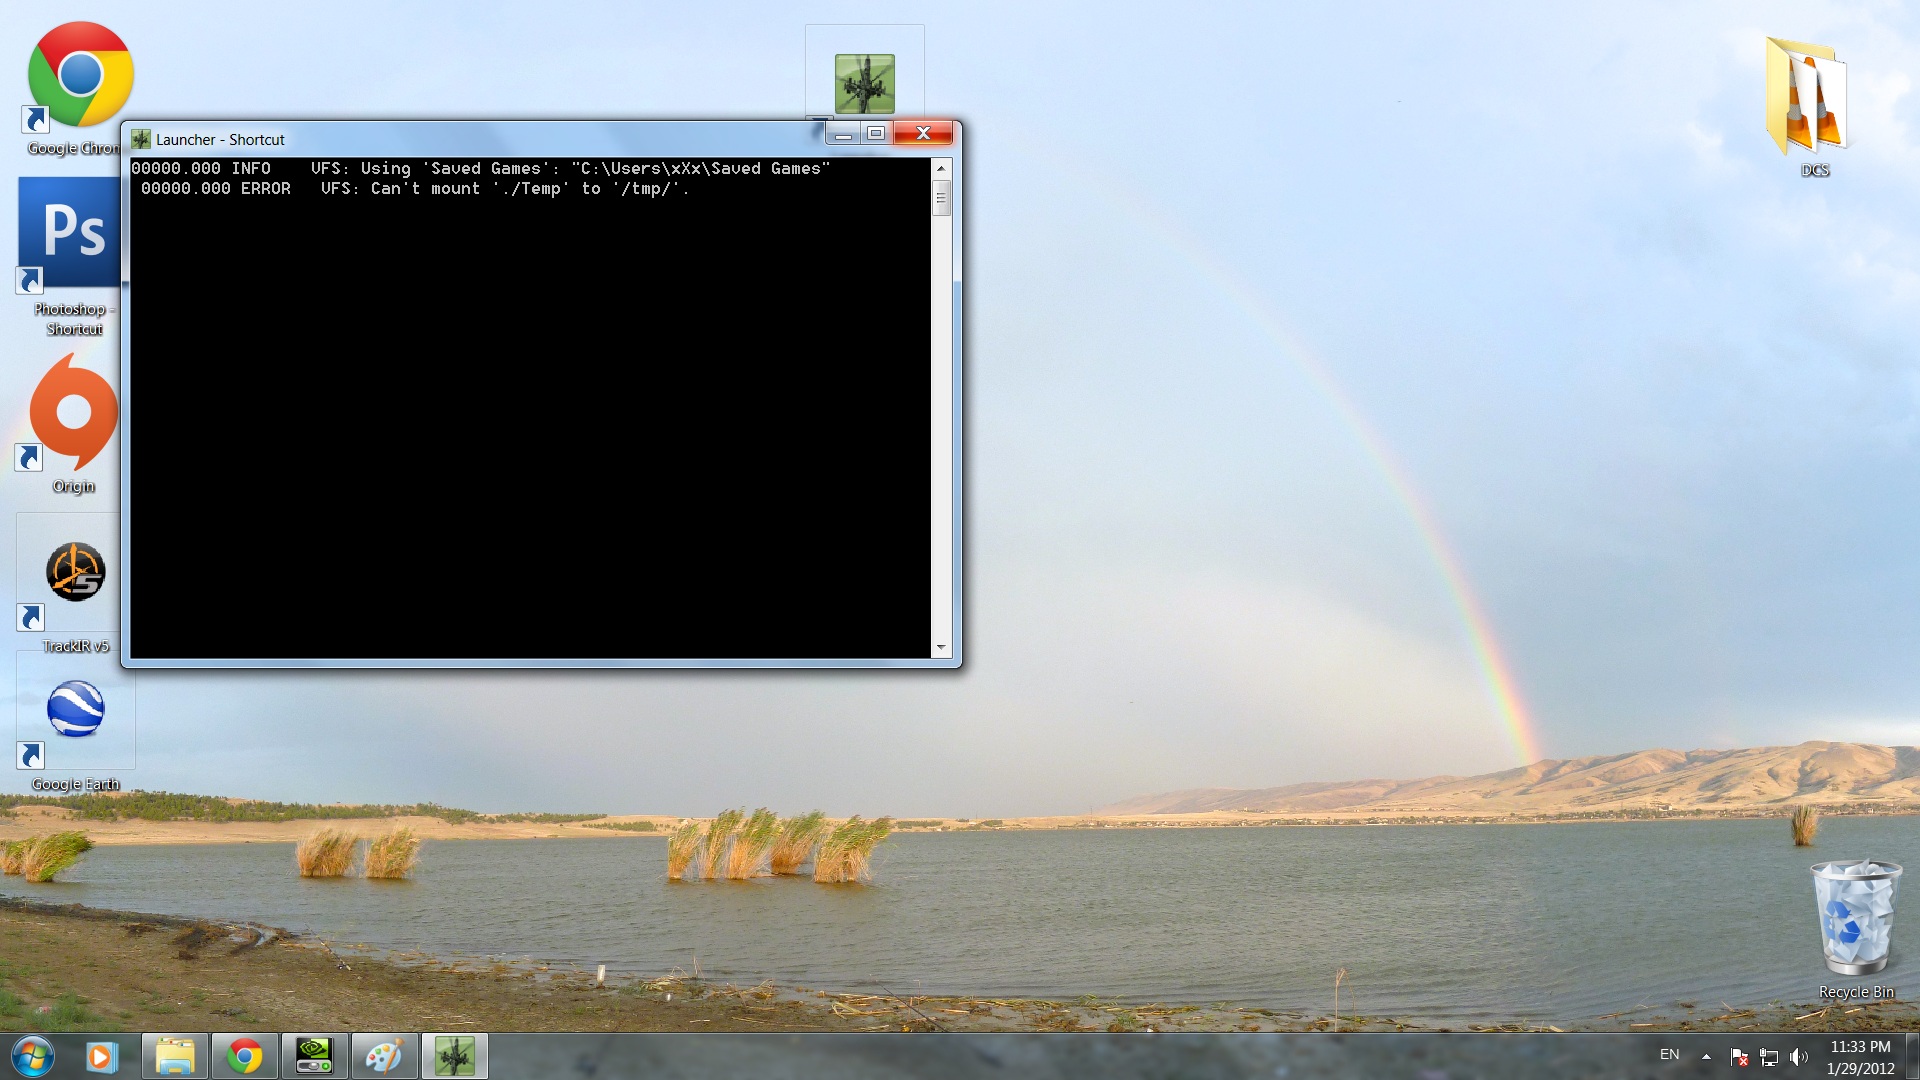
Task: Open Google Earth desktop icon
Action: pos(75,710)
